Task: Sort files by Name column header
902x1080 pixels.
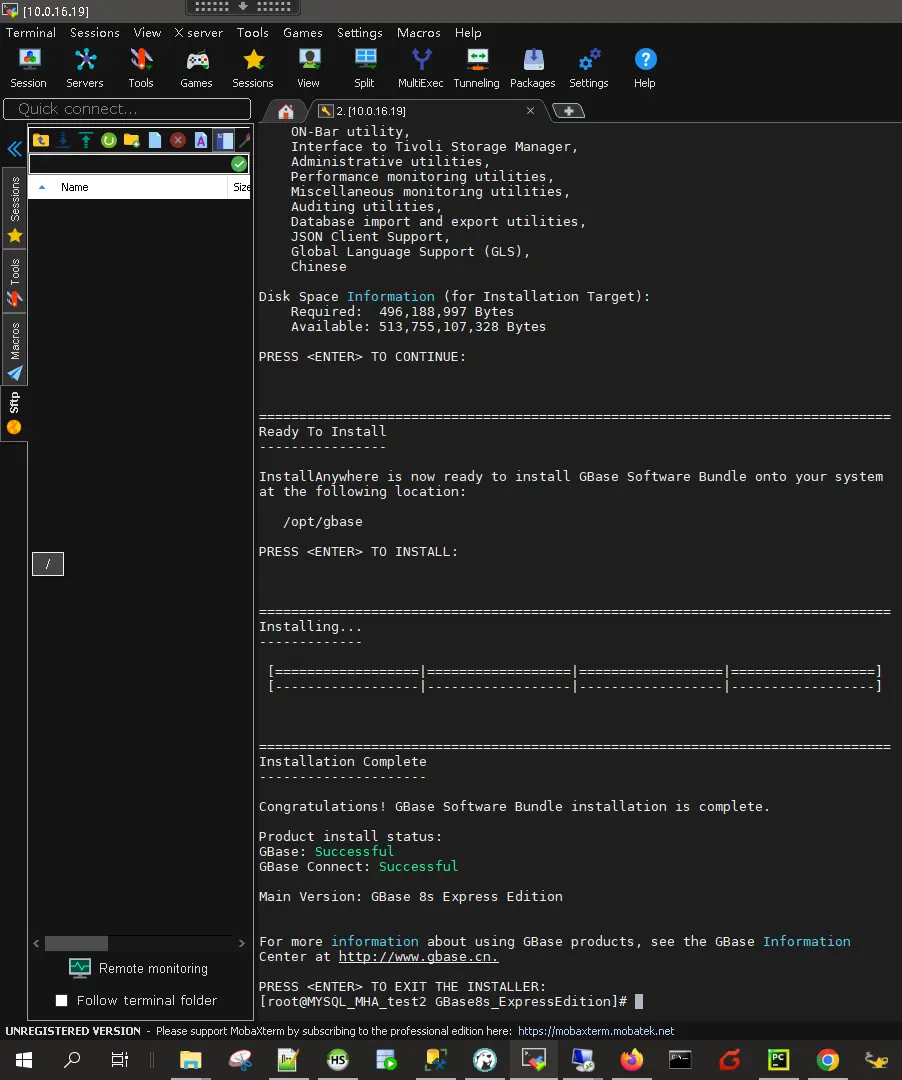Action: 75,187
